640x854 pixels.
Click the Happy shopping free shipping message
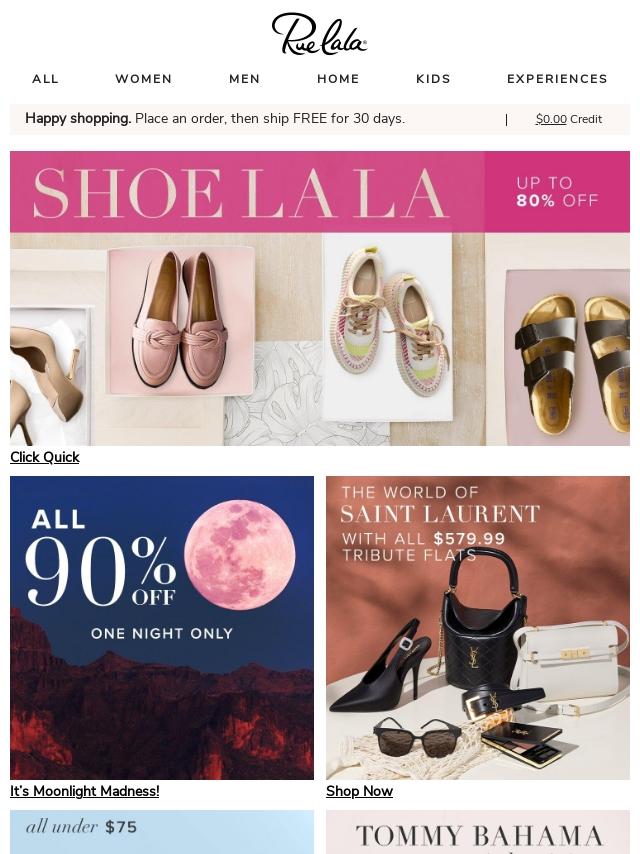point(215,119)
